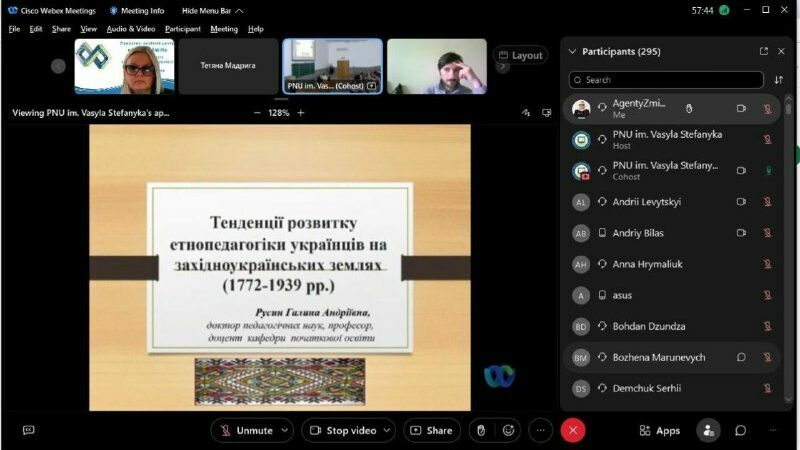Click the red leave meeting button
Image resolution: width=800 pixels, height=450 pixels.
point(573,430)
